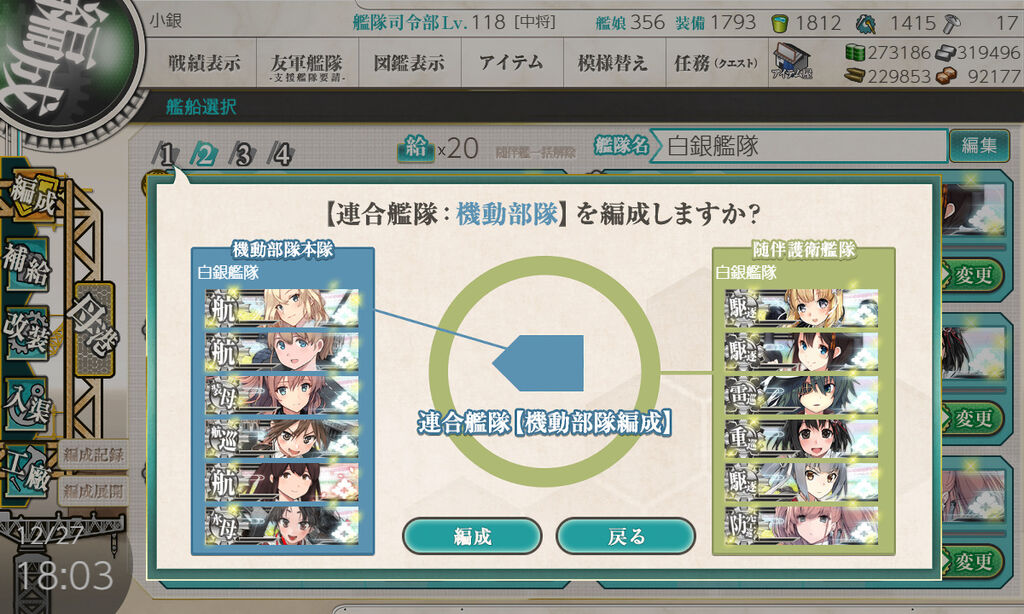Select first carrier in 機動部隊本隊 list
Image resolution: width=1024 pixels, height=614 pixels.
pos(282,308)
